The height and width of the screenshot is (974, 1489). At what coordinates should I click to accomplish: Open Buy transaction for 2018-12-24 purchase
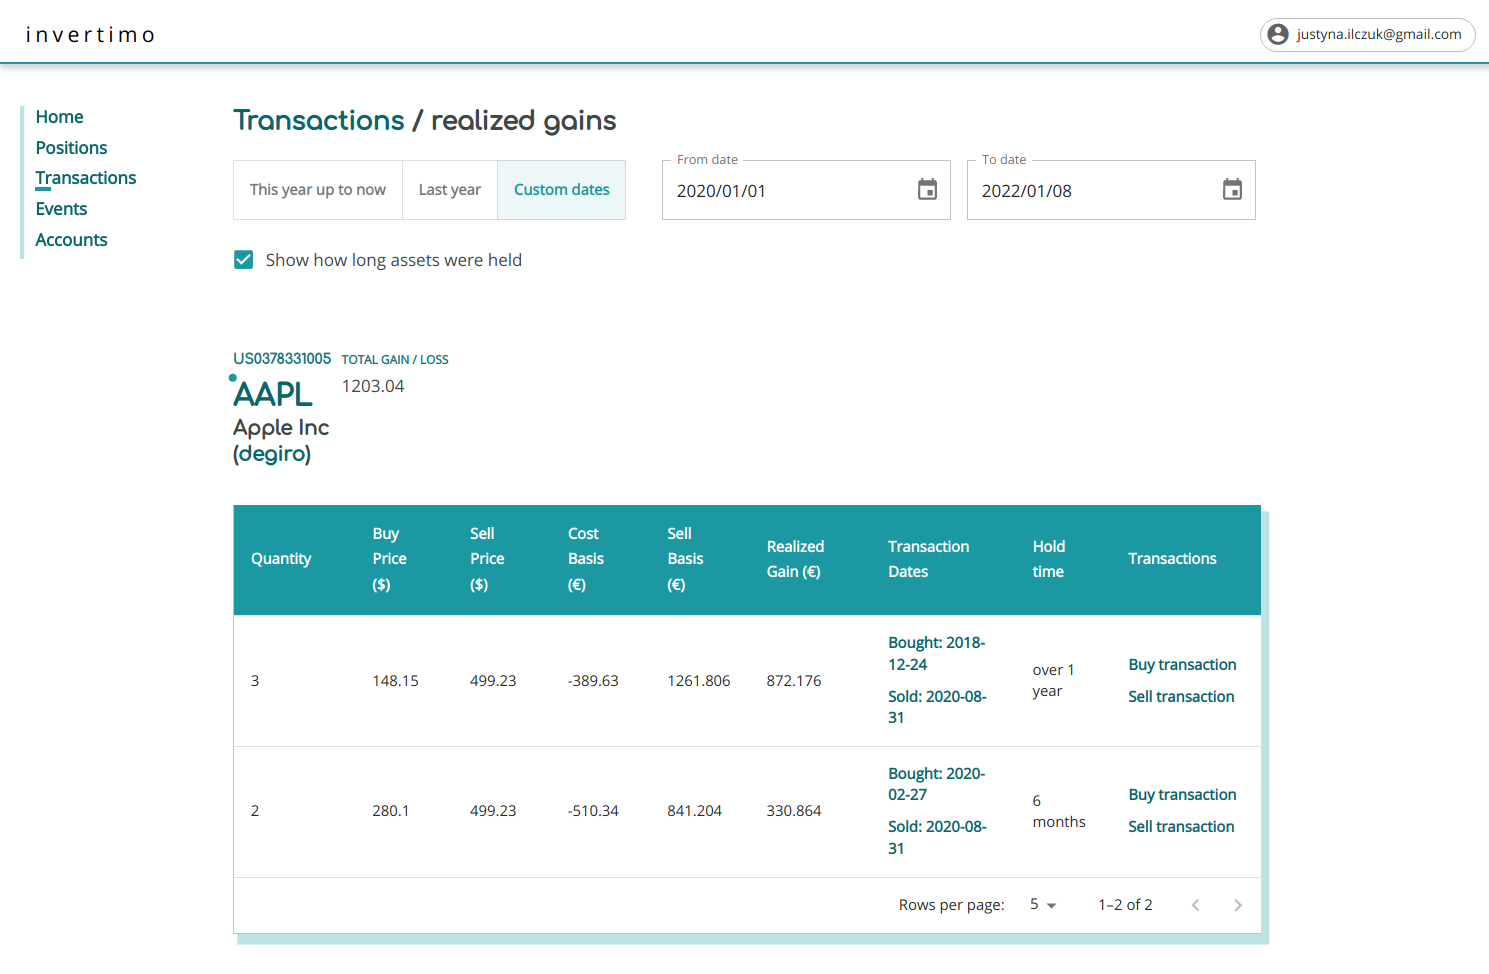pyautogui.click(x=1182, y=665)
